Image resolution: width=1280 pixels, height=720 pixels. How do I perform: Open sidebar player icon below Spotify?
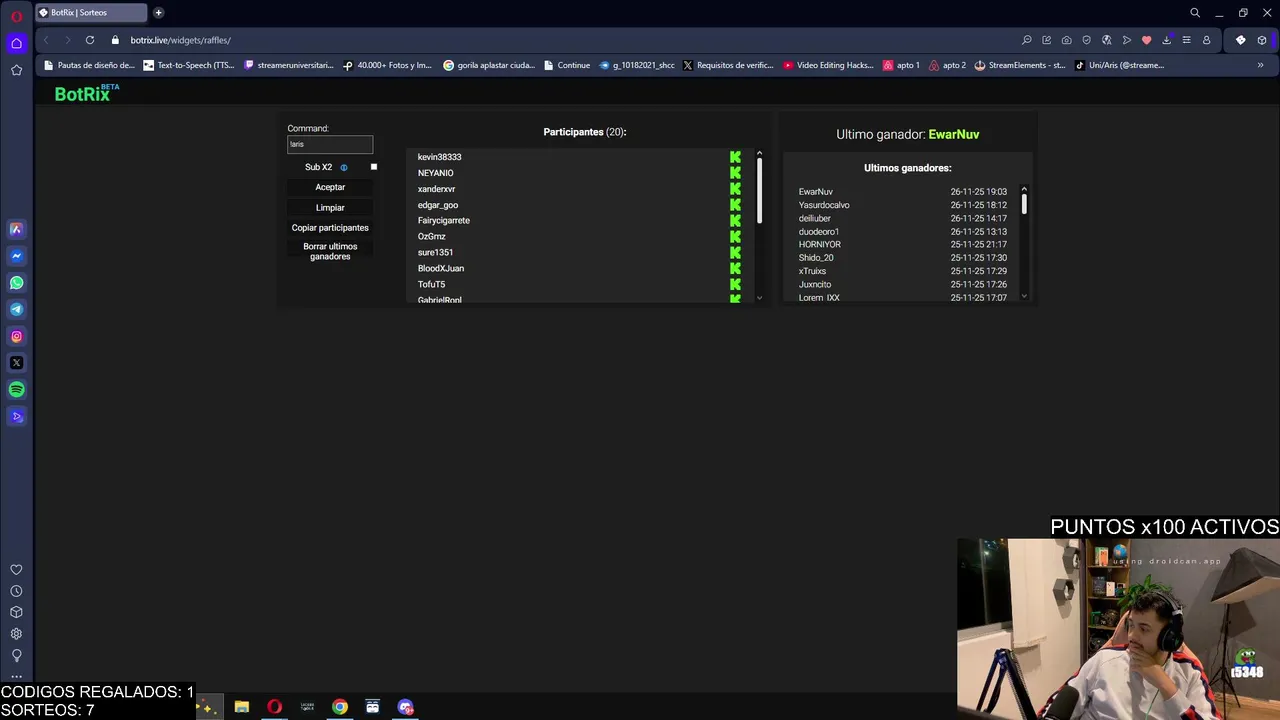(x=16, y=417)
